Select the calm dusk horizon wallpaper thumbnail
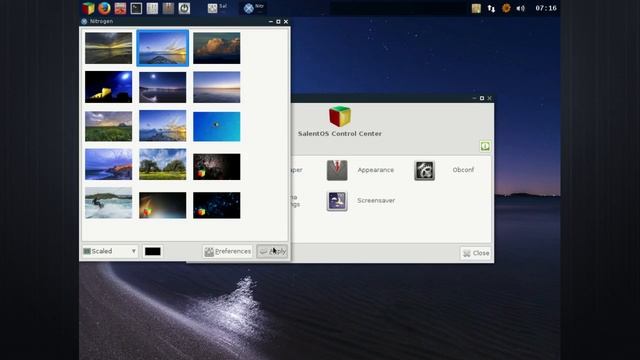The height and width of the screenshot is (360, 640). (x=217, y=87)
